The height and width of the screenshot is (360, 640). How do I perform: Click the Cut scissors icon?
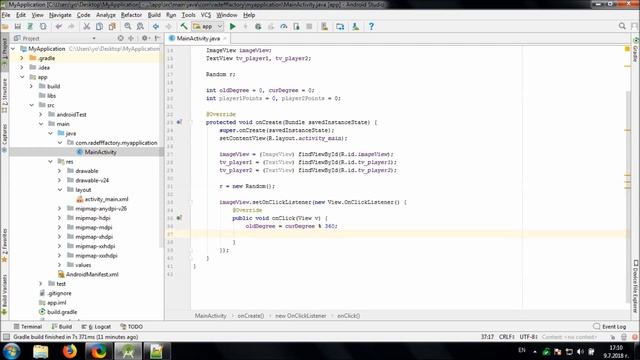click(87, 27)
